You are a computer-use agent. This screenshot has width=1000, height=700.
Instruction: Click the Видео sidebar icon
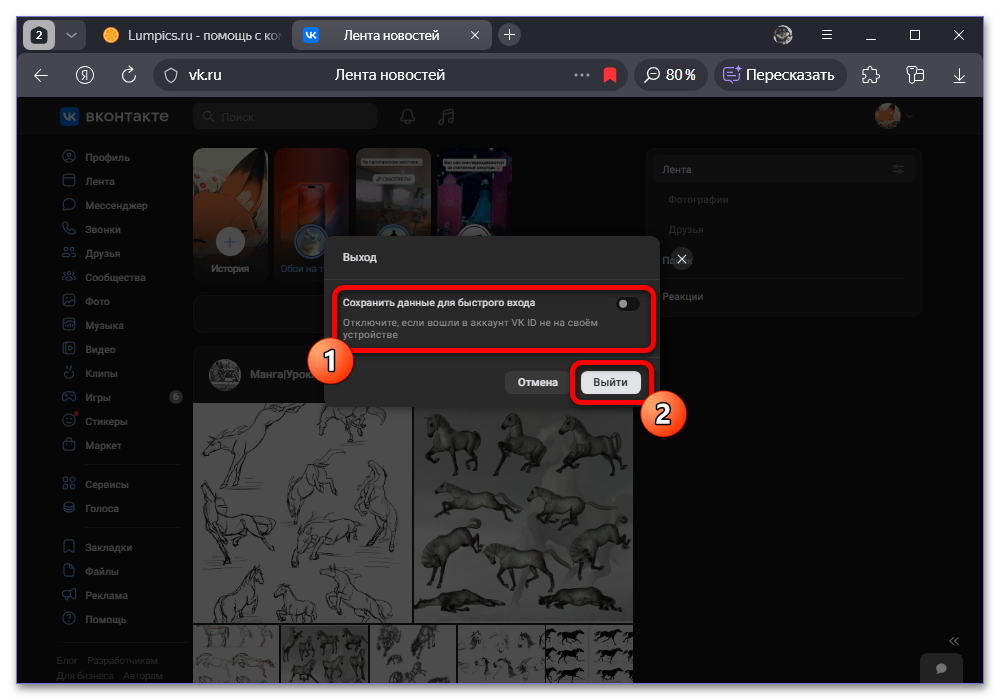point(69,349)
